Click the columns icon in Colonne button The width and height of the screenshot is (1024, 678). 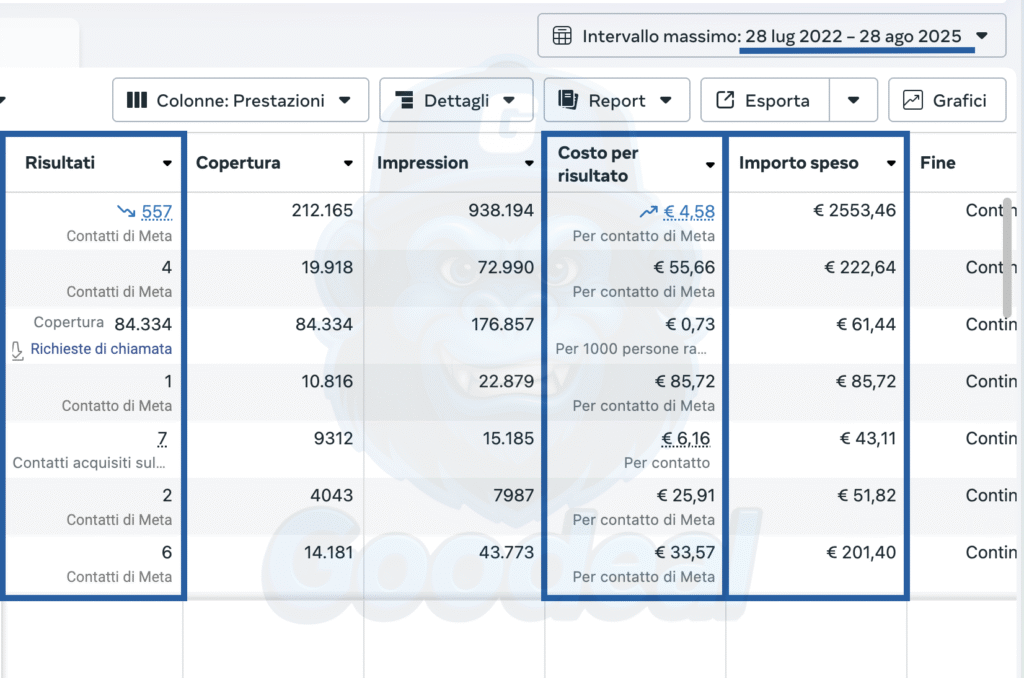tap(137, 100)
